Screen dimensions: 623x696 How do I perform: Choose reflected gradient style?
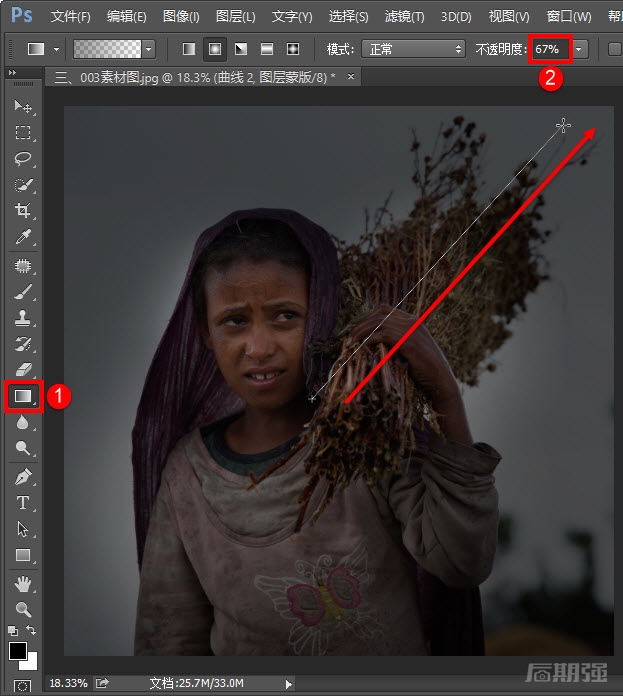267,49
